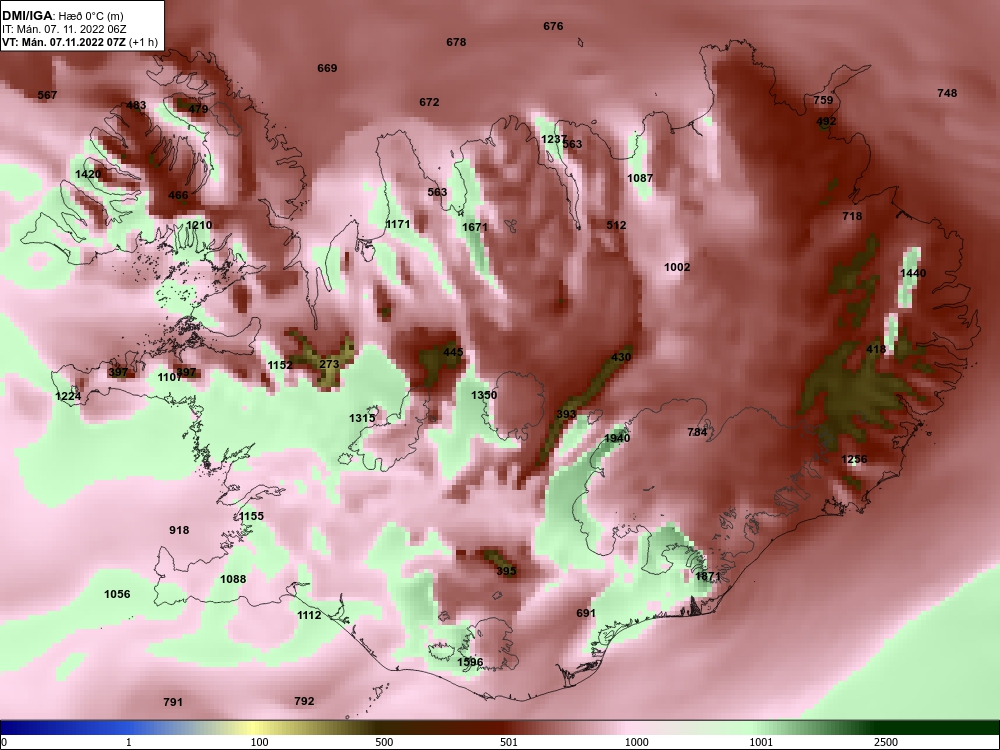1000x750 pixels.
Task: Click the 1056 value over the sea
Action: click(x=117, y=594)
